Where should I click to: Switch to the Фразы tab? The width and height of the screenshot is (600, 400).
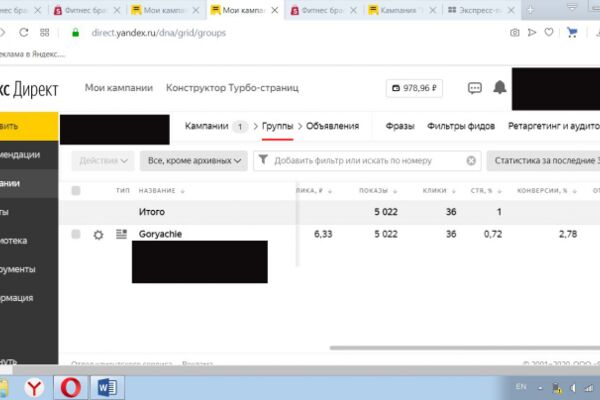click(x=400, y=126)
